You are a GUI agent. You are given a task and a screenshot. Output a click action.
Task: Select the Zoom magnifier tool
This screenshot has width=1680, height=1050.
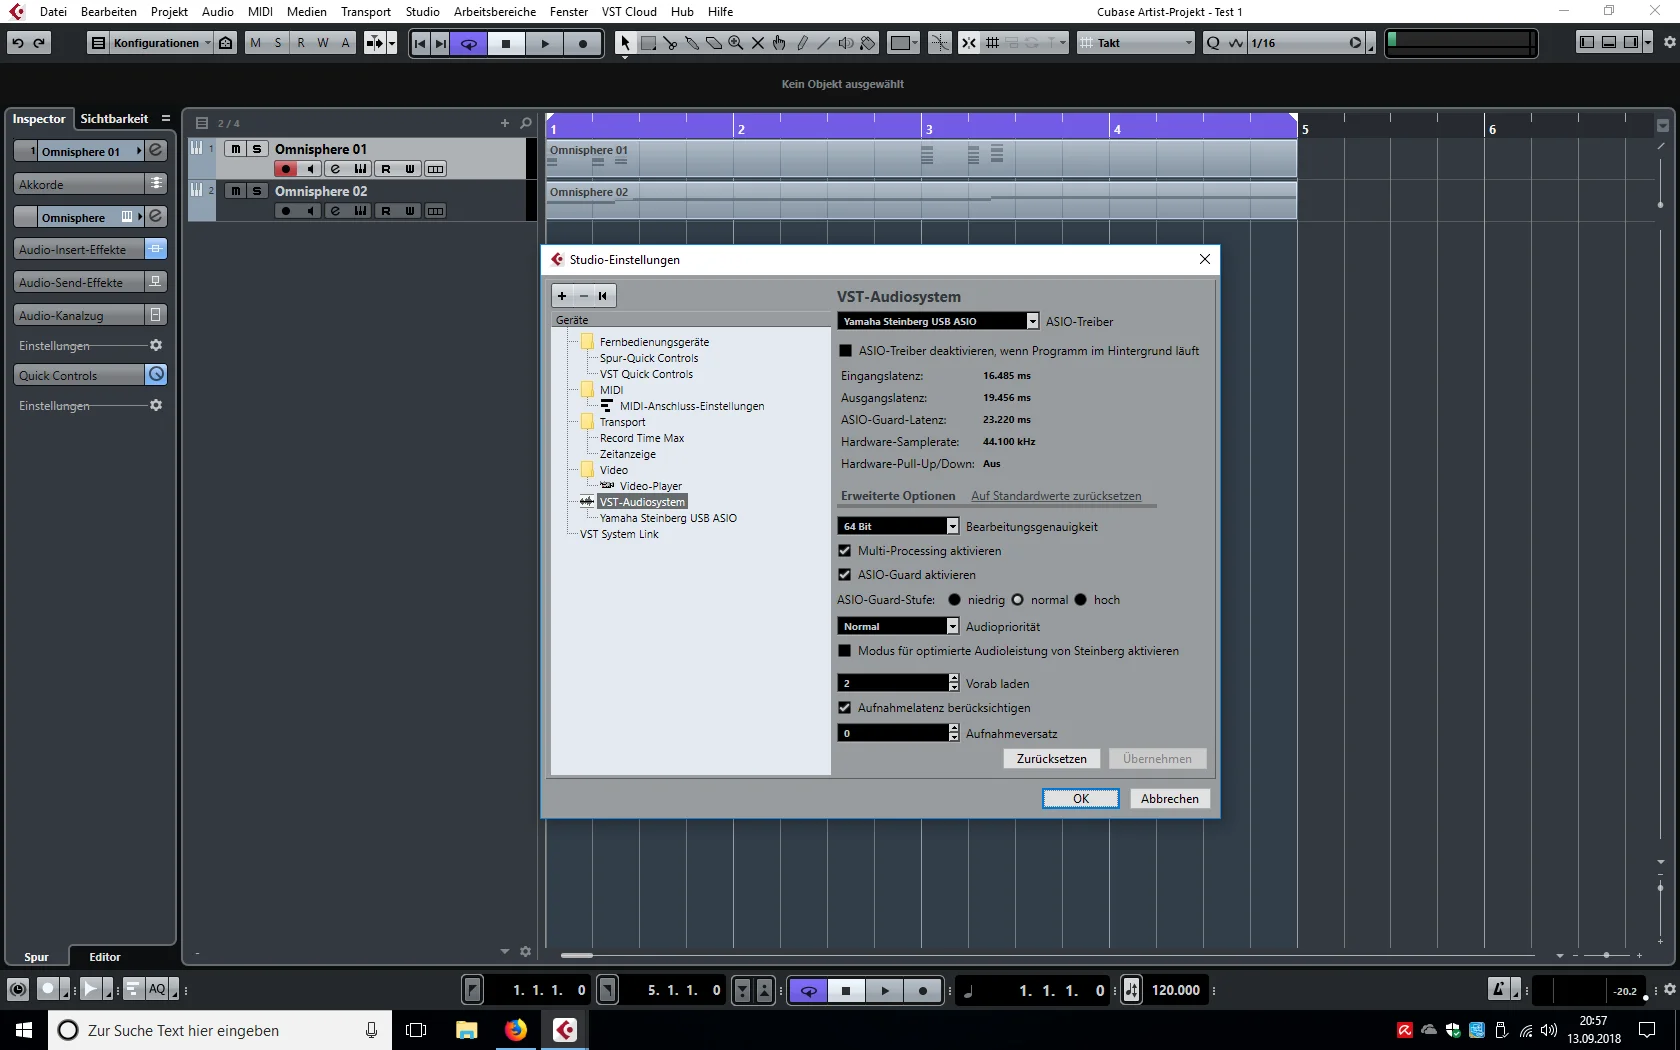pos(736,43)
